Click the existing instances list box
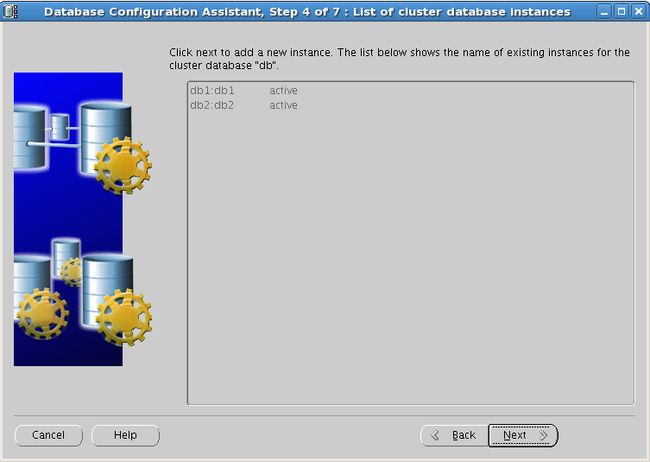Image resolution: width=650 pixels, height=462 pixels. click(x=410, y=243)
